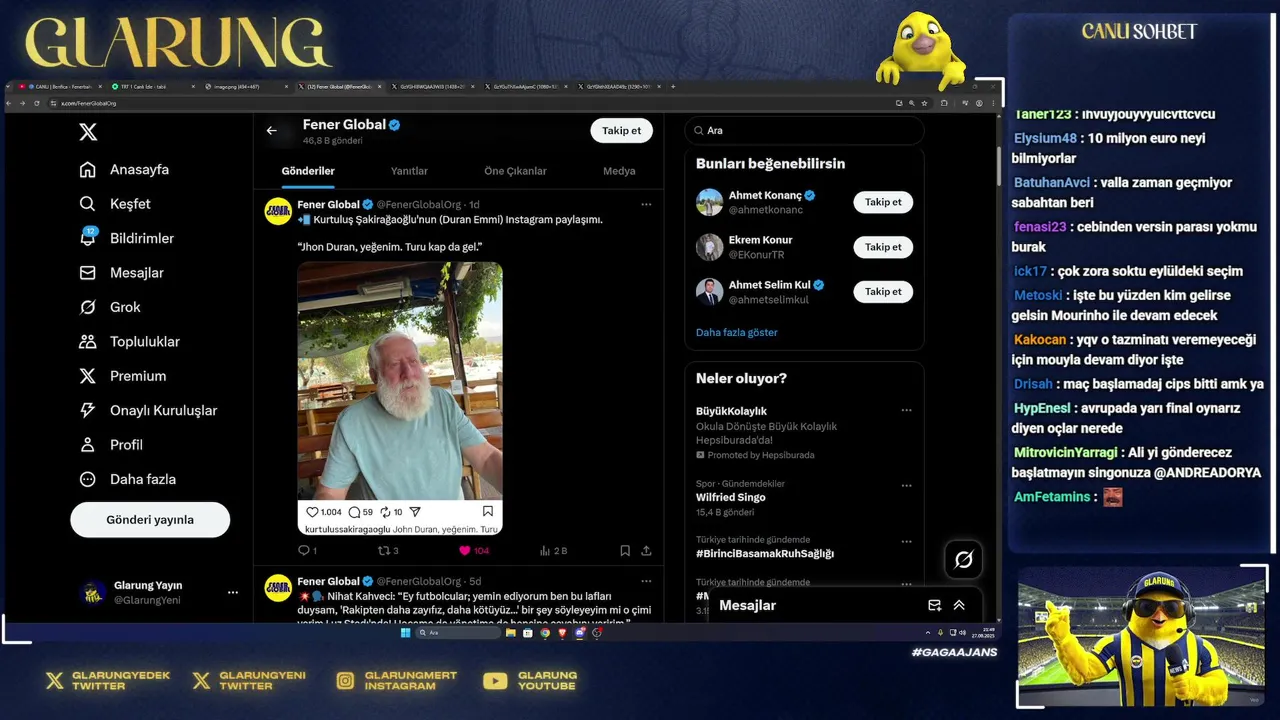
Task: Repost the Jhon Duran post
Action: click(387, 551)
